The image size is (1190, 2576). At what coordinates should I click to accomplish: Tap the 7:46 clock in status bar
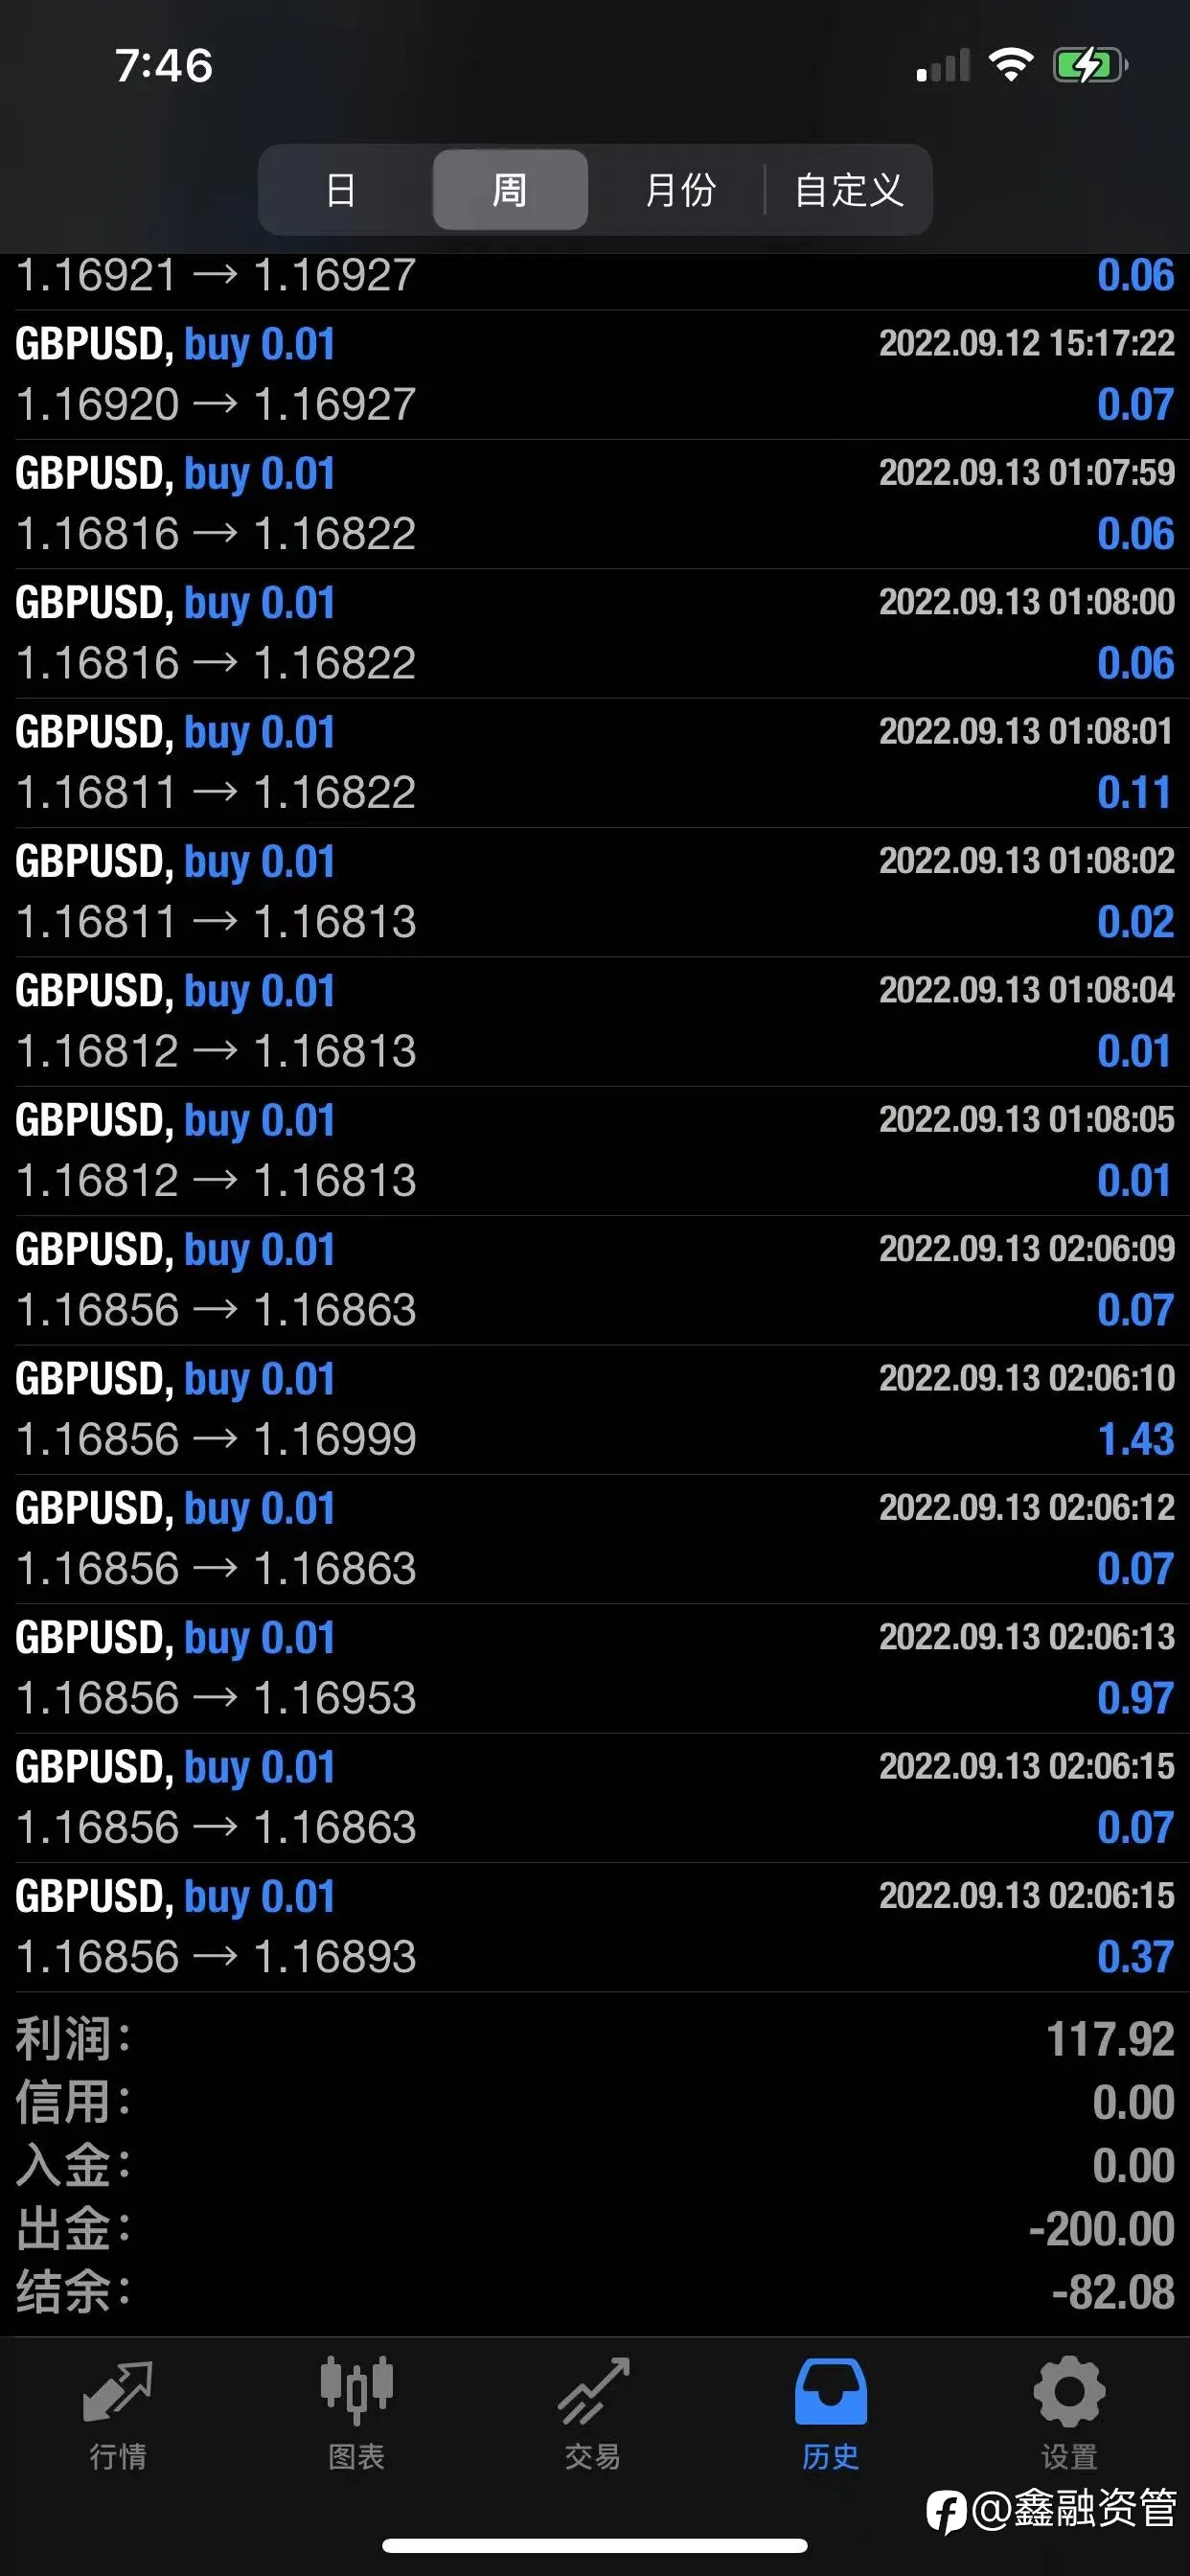click(x=164, y=66)
